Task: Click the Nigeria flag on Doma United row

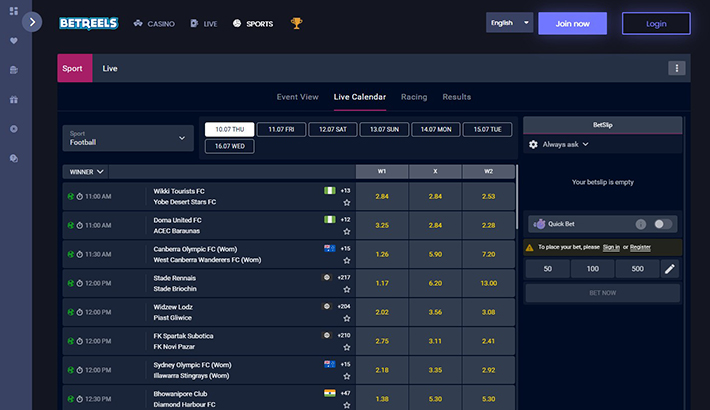Action: click(330, 220)
